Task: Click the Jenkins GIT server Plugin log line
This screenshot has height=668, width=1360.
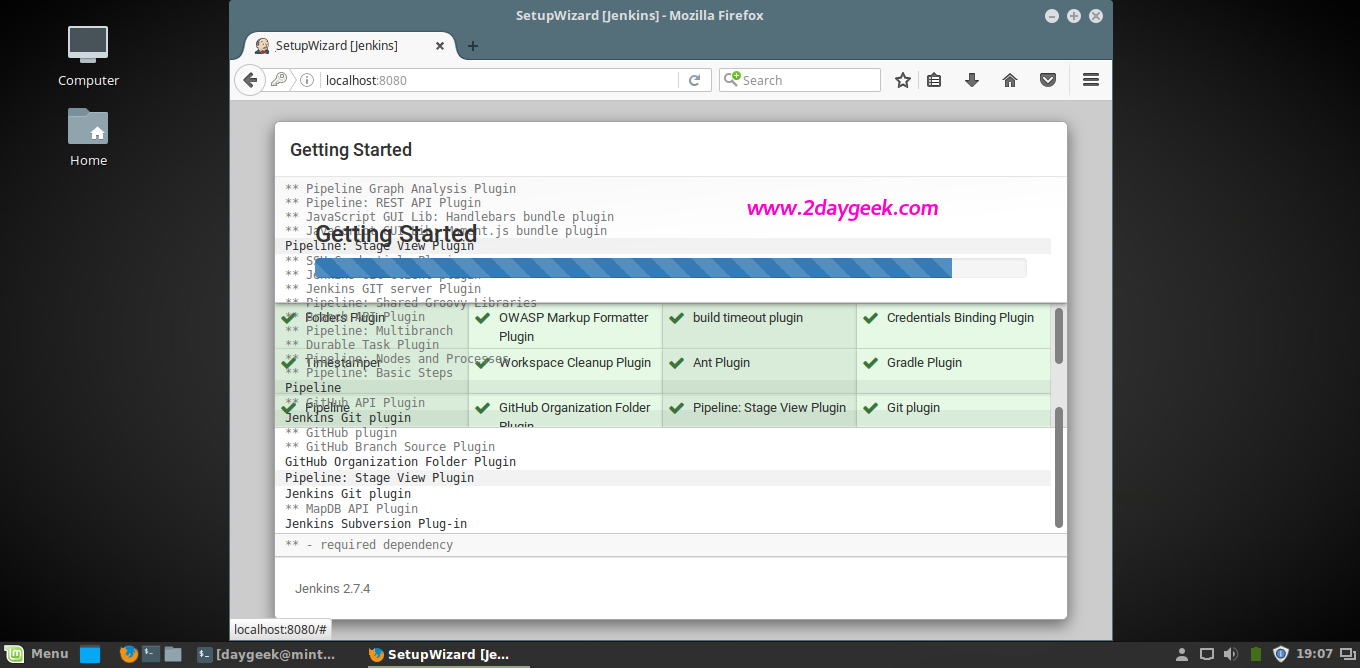Action: click(x=383, y=289)
